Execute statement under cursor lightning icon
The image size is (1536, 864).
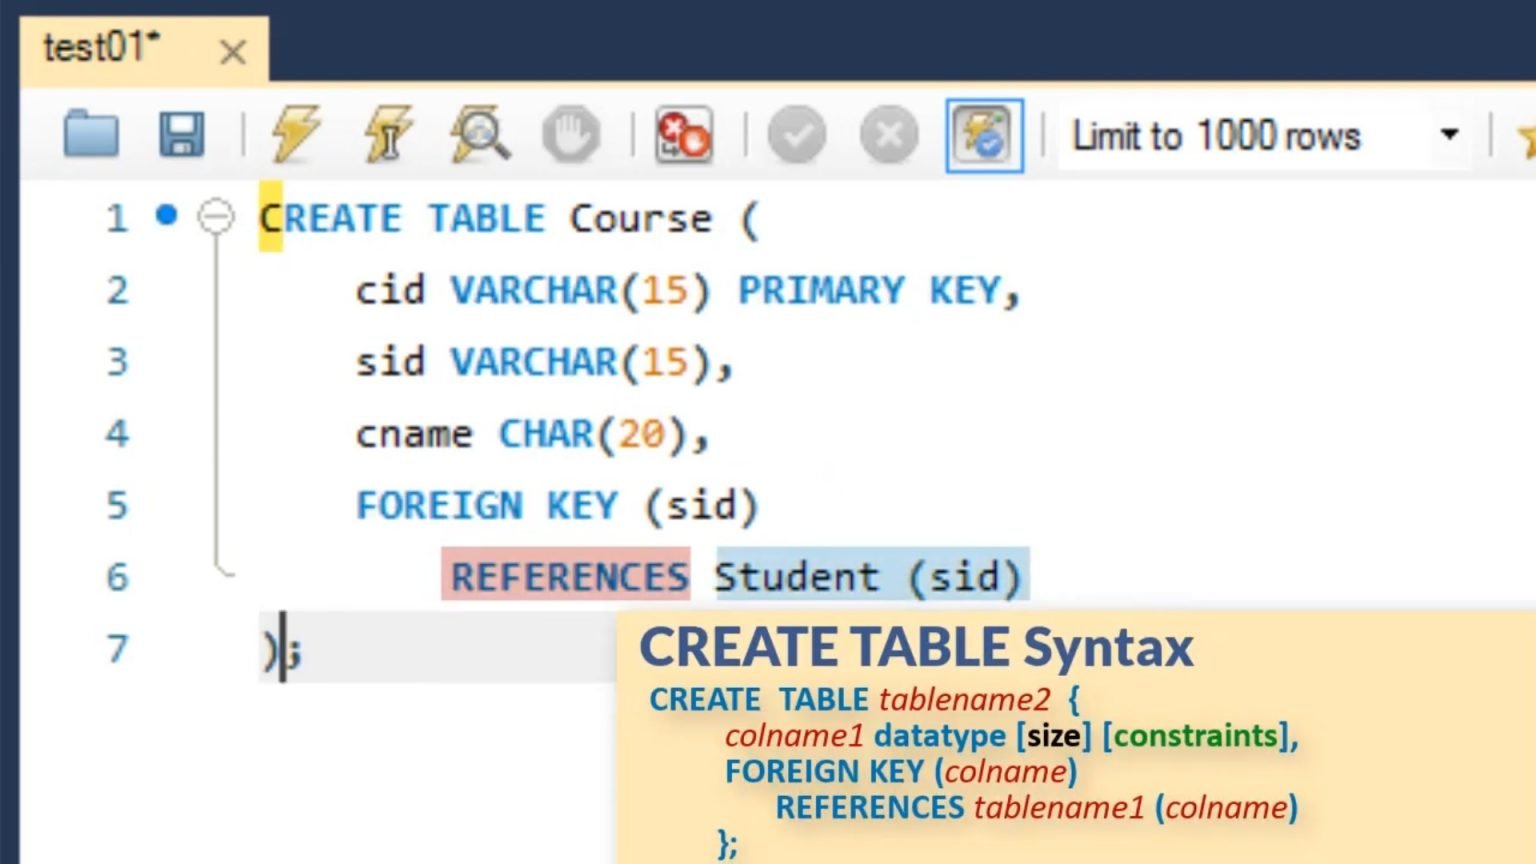(x=388, y=134)
